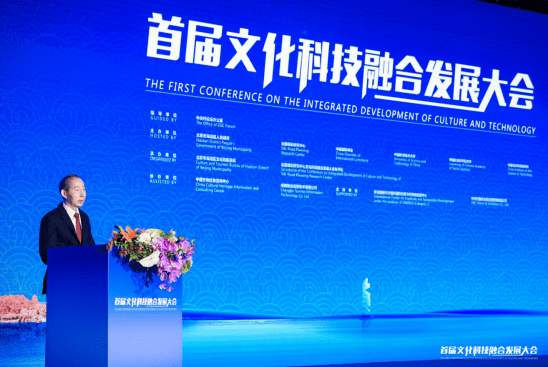
Task: Click the small conference title logo at bottom right
Action: coord(489,351)
